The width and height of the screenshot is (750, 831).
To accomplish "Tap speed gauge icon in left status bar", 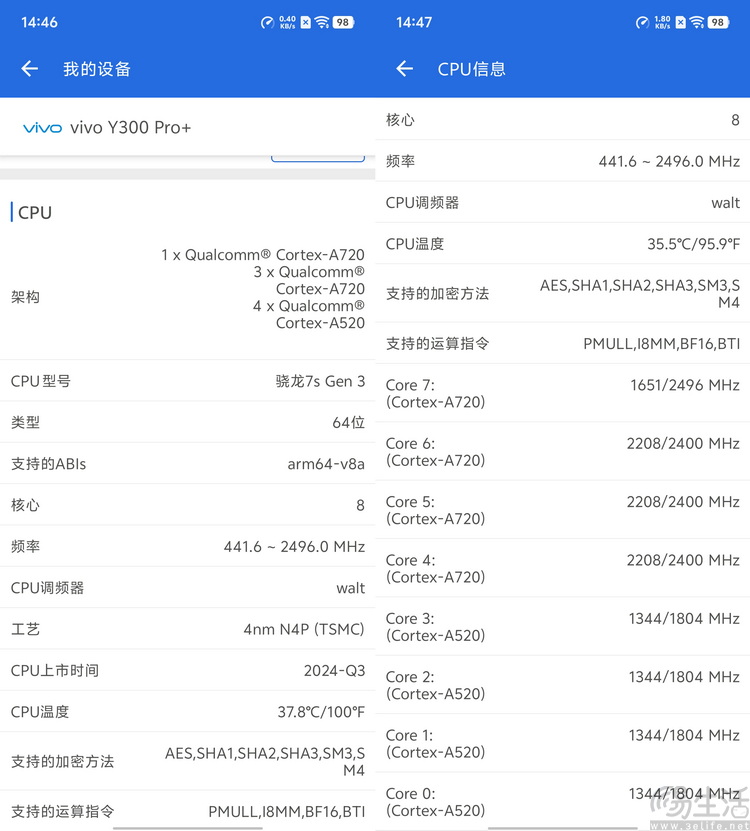I will 267,22.
